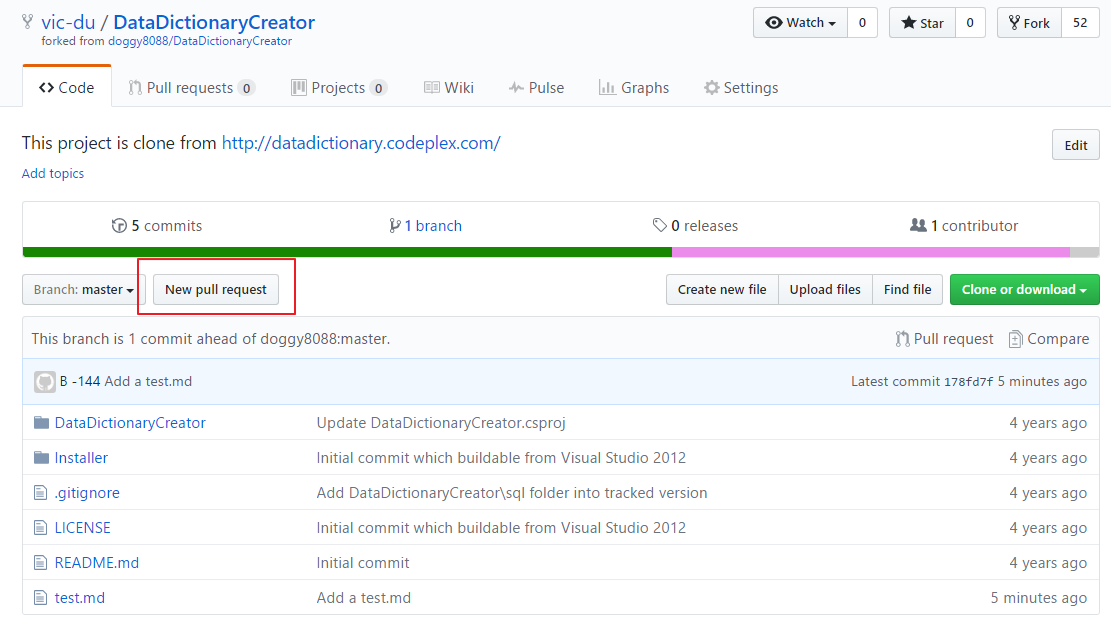Viewport: 1111px width, 621px height.
Task: Click Upload files
Action: pyautogui.click(x=825, y=289)
